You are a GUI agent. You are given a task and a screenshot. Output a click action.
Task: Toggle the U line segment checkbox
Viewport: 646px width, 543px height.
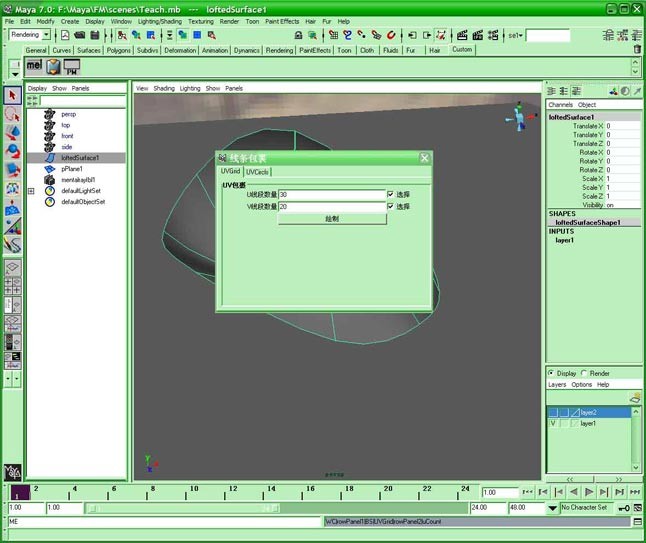pyautogui.click(x=391, y=194)
